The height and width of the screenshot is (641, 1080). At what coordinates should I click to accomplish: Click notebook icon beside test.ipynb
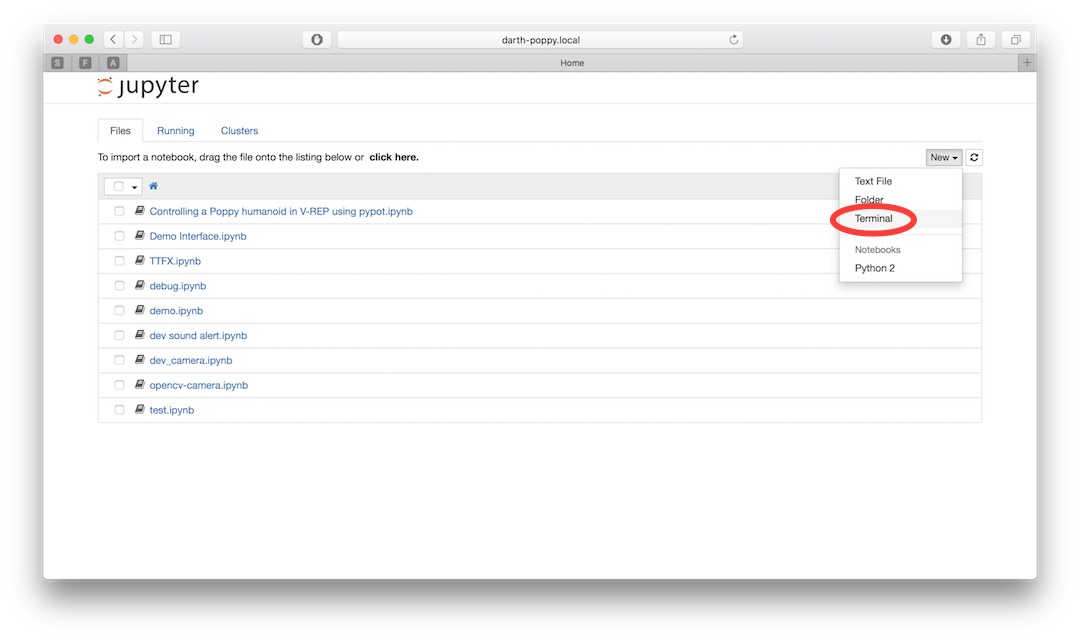(x=139, y=409)
